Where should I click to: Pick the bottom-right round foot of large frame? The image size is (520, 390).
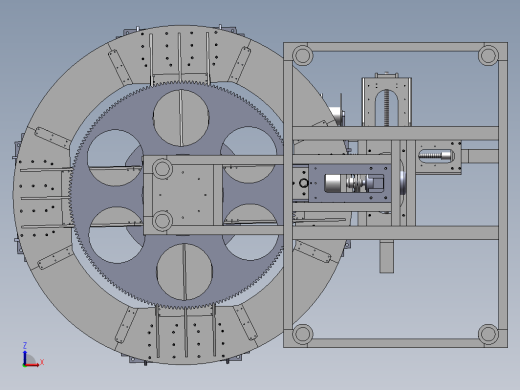[488, 334]
